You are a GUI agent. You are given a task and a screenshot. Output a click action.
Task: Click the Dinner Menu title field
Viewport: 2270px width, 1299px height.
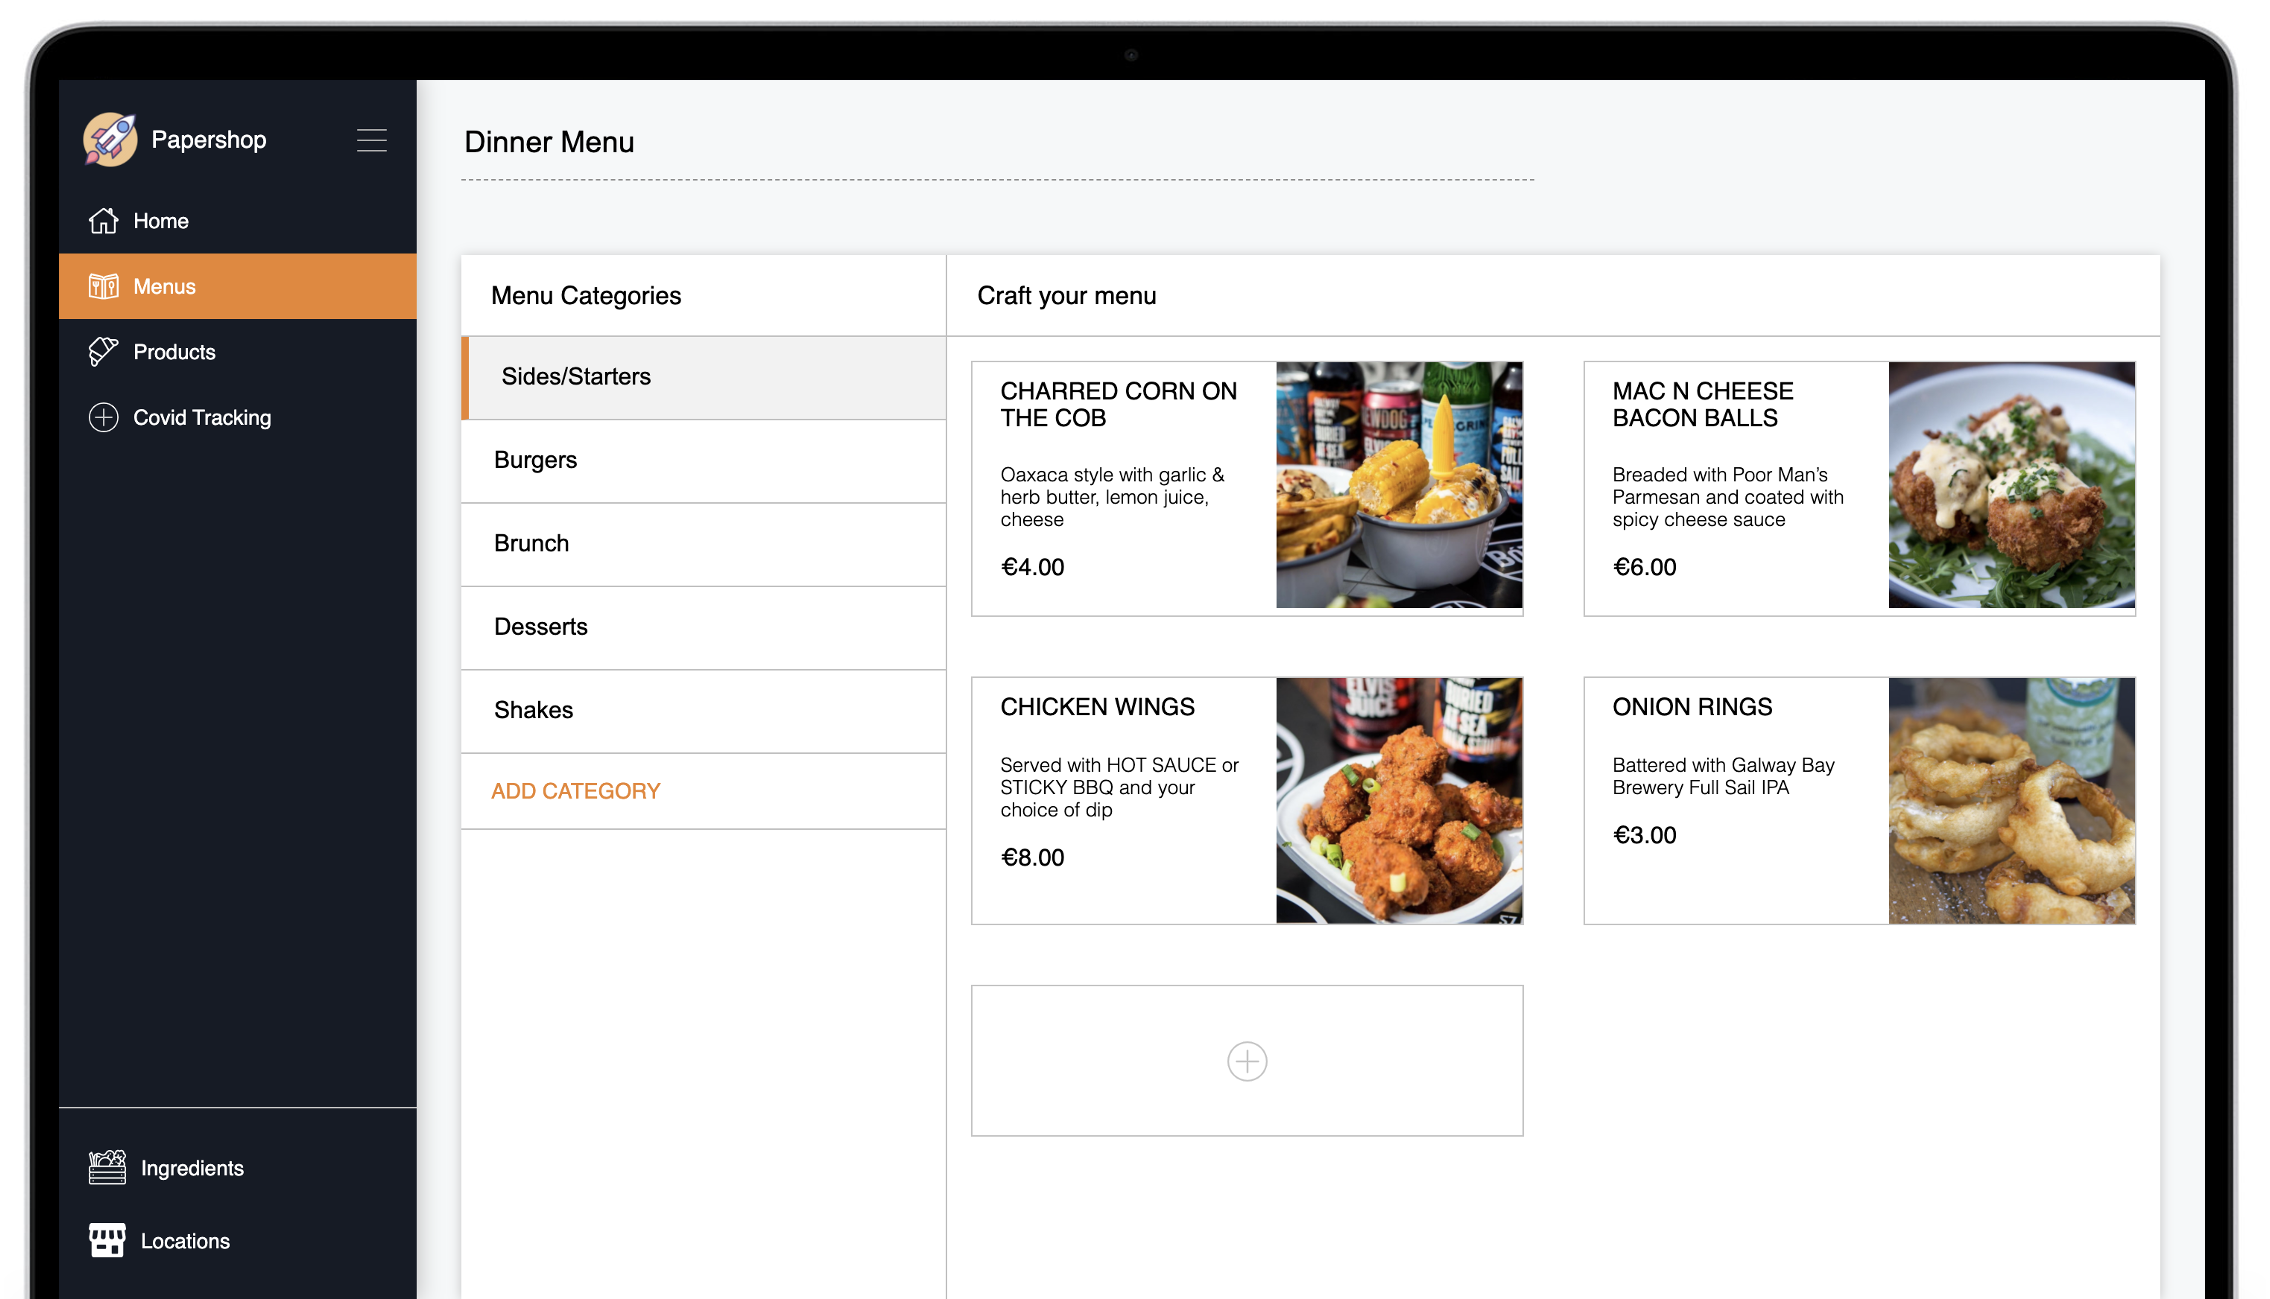pyautogui.click(x=549, y=142)
